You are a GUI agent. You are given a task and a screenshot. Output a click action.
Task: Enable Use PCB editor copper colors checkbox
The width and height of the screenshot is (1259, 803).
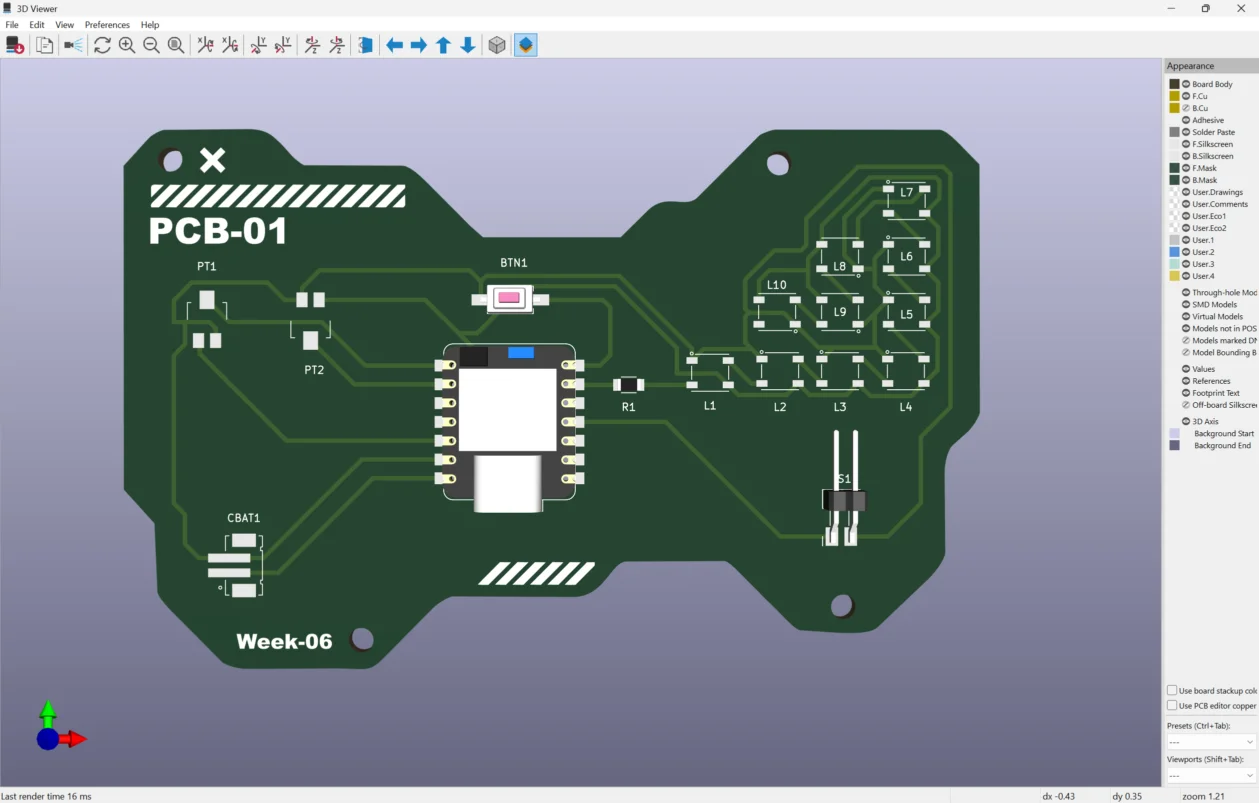[1172, 706]
